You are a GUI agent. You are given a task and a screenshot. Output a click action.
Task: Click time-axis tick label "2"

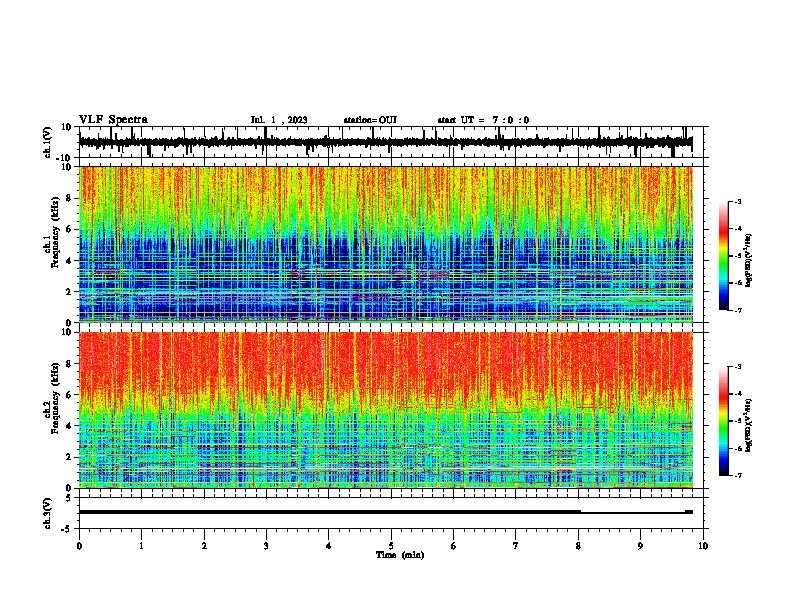coord(204,546)
